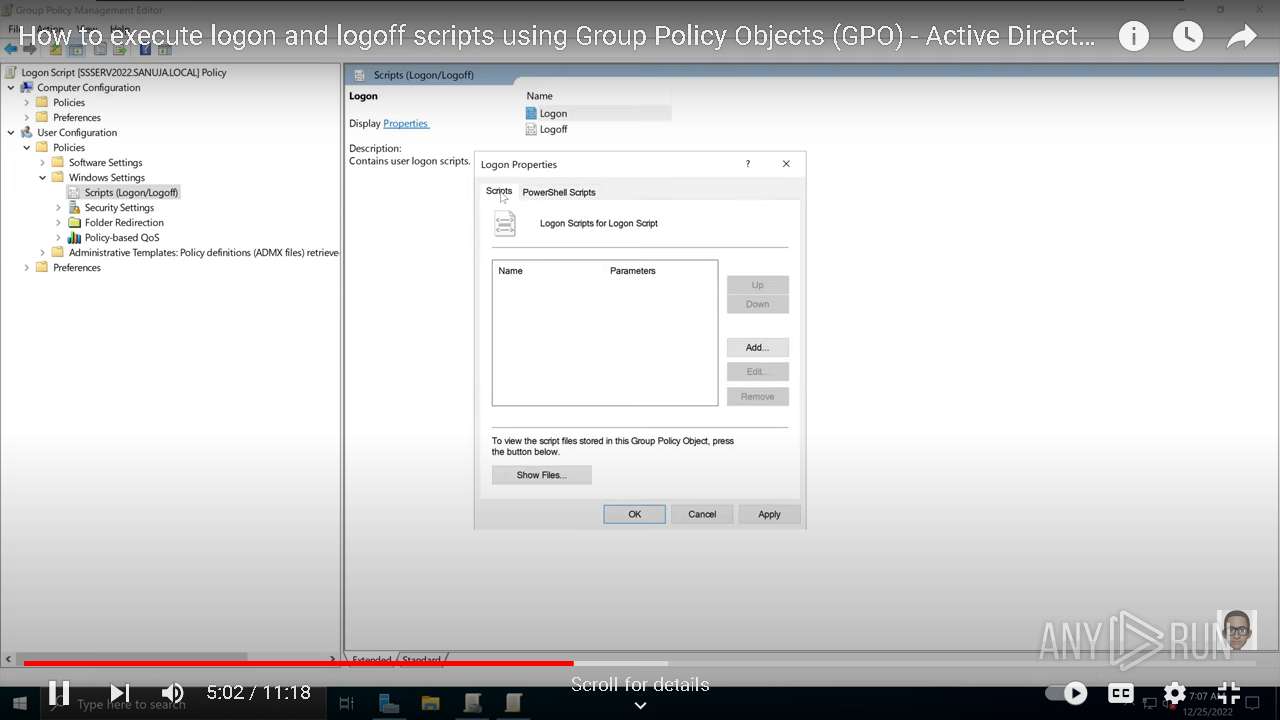
Task: Open the taskbar Task View icon
Action: point(347,704)
